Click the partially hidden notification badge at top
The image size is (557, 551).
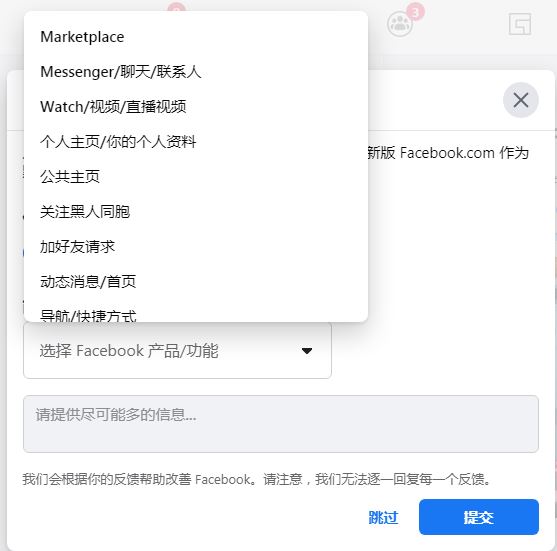coord(177,7)
